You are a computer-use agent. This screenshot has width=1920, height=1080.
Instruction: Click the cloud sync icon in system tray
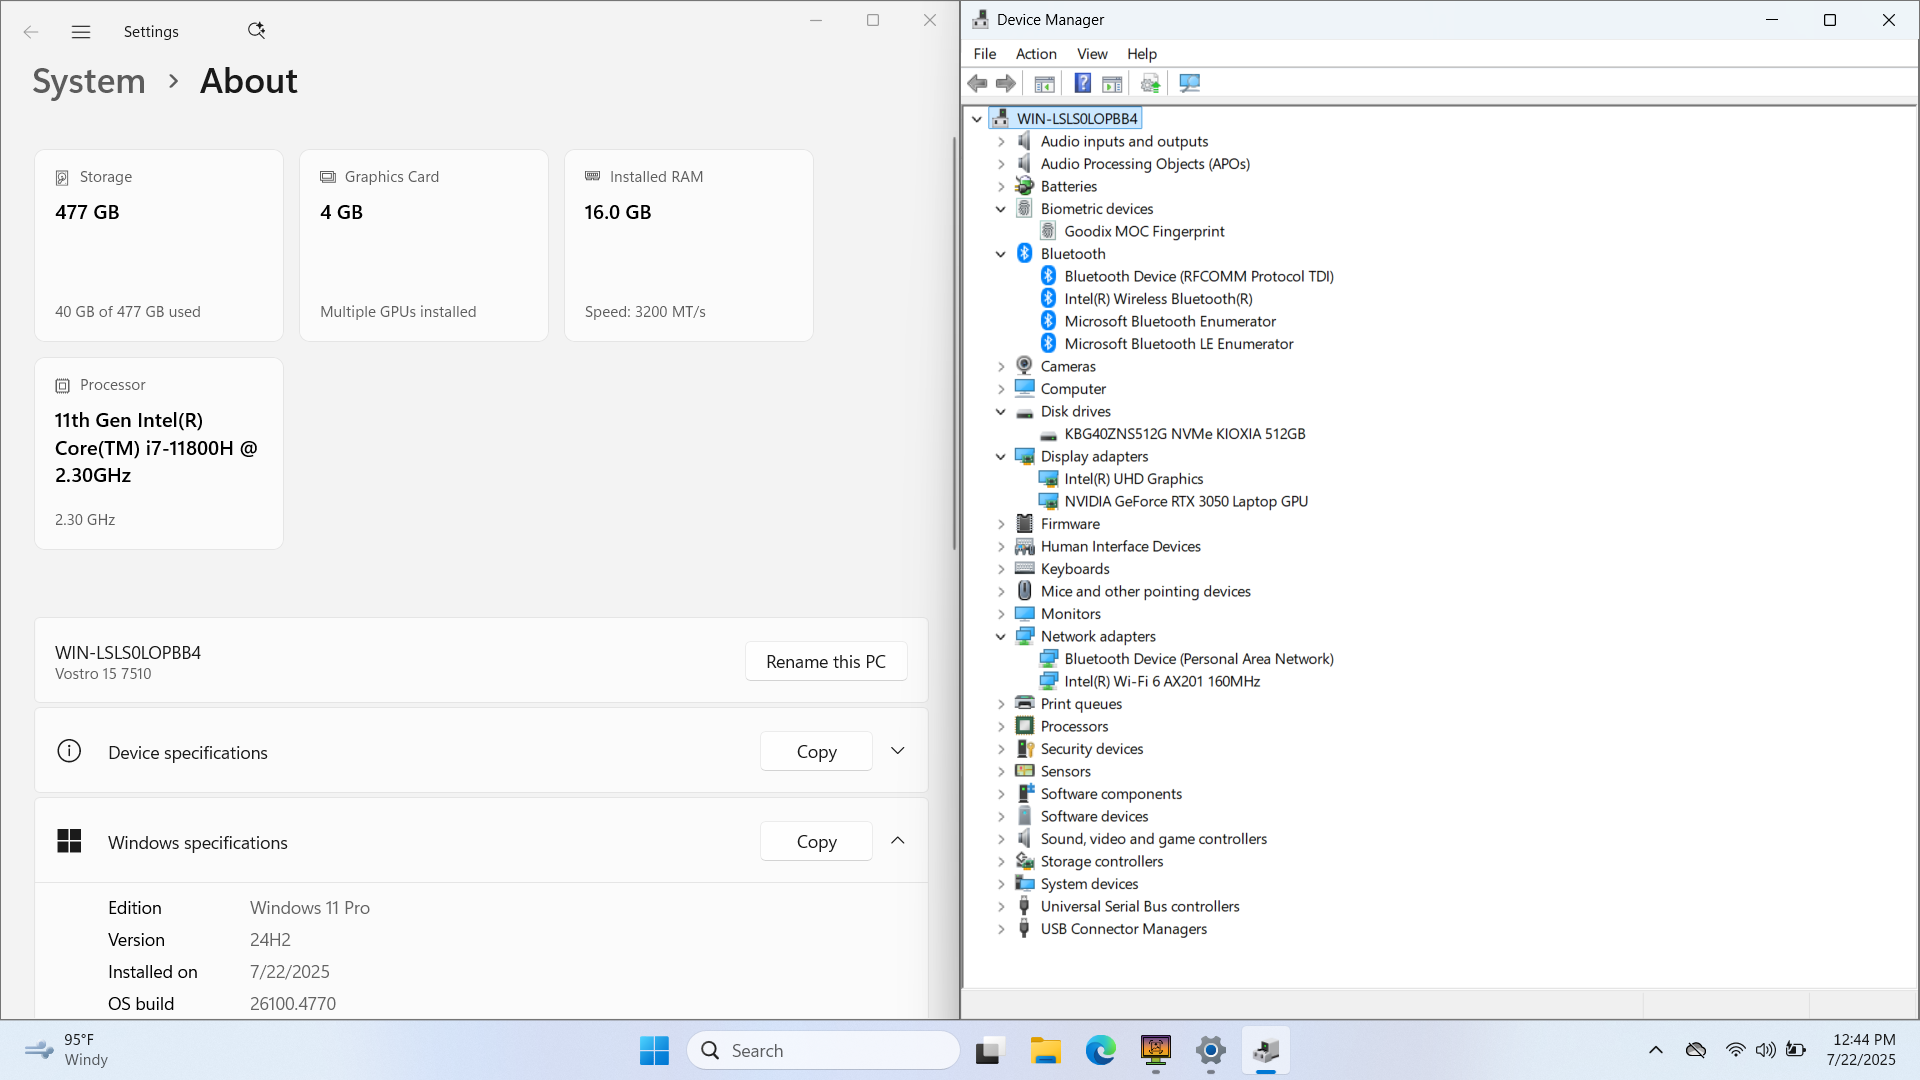1695,1050
